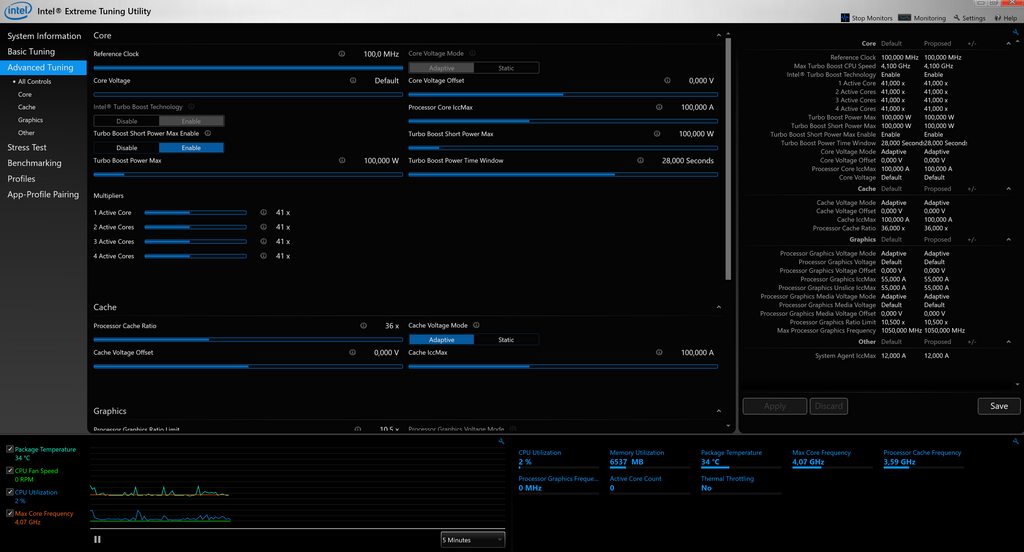
Task: Click the Intel logo icon
Action: [18, 11]
